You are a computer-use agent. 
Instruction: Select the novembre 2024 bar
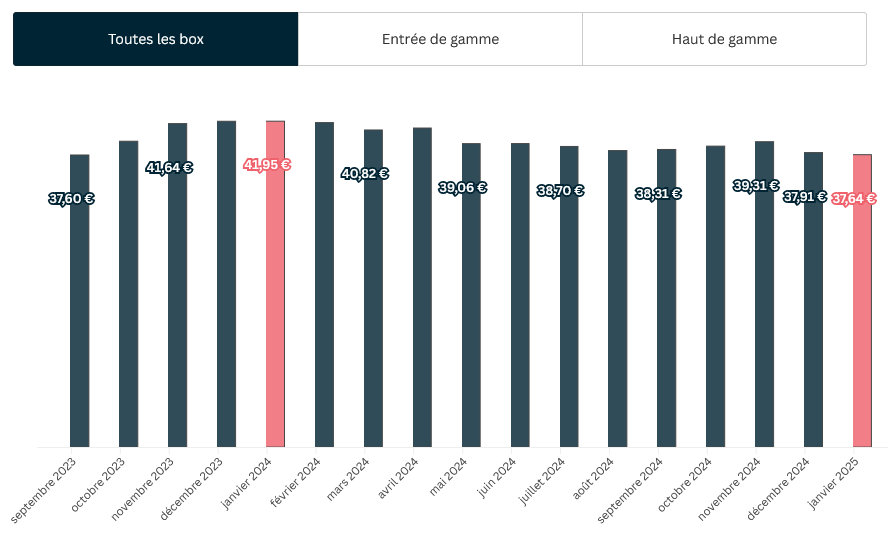(x=764, y=310)
